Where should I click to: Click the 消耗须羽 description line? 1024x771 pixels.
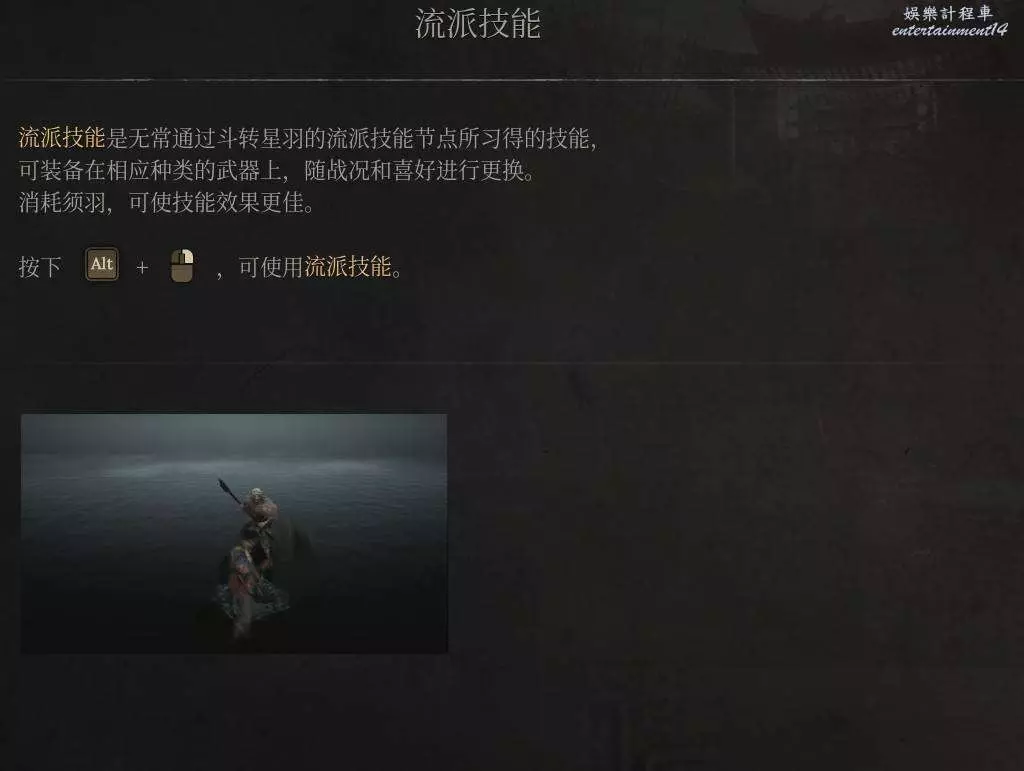pos(167,203)
